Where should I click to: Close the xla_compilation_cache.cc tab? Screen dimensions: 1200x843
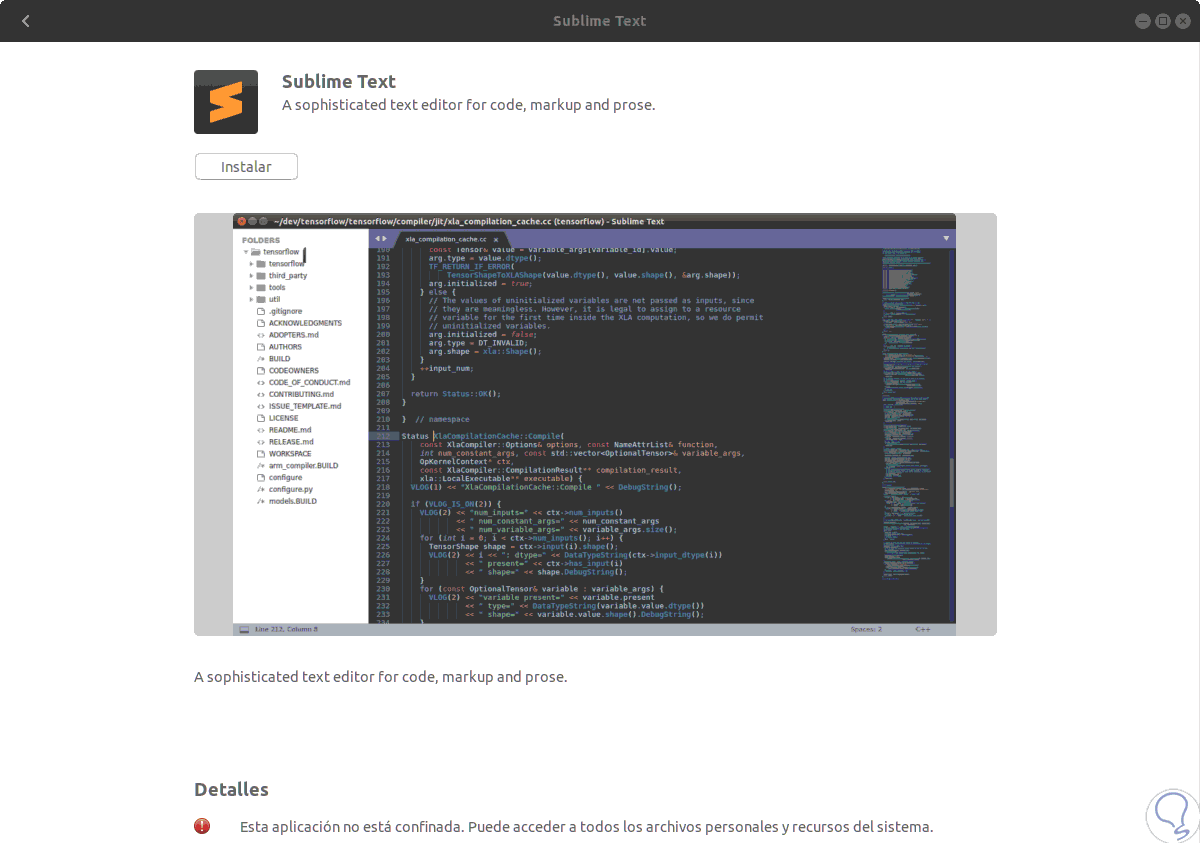[495, 240]
